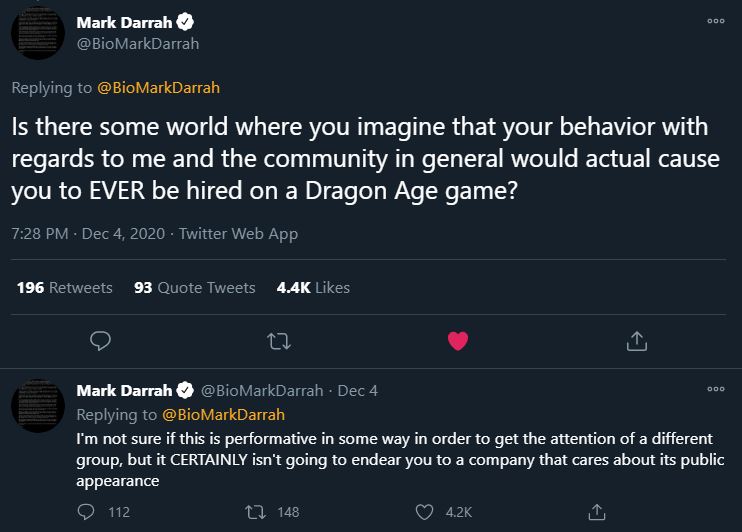Click the reply icon showing 112
The width and height of the screenshot is (742, 532).
click(x=86, y=511)
